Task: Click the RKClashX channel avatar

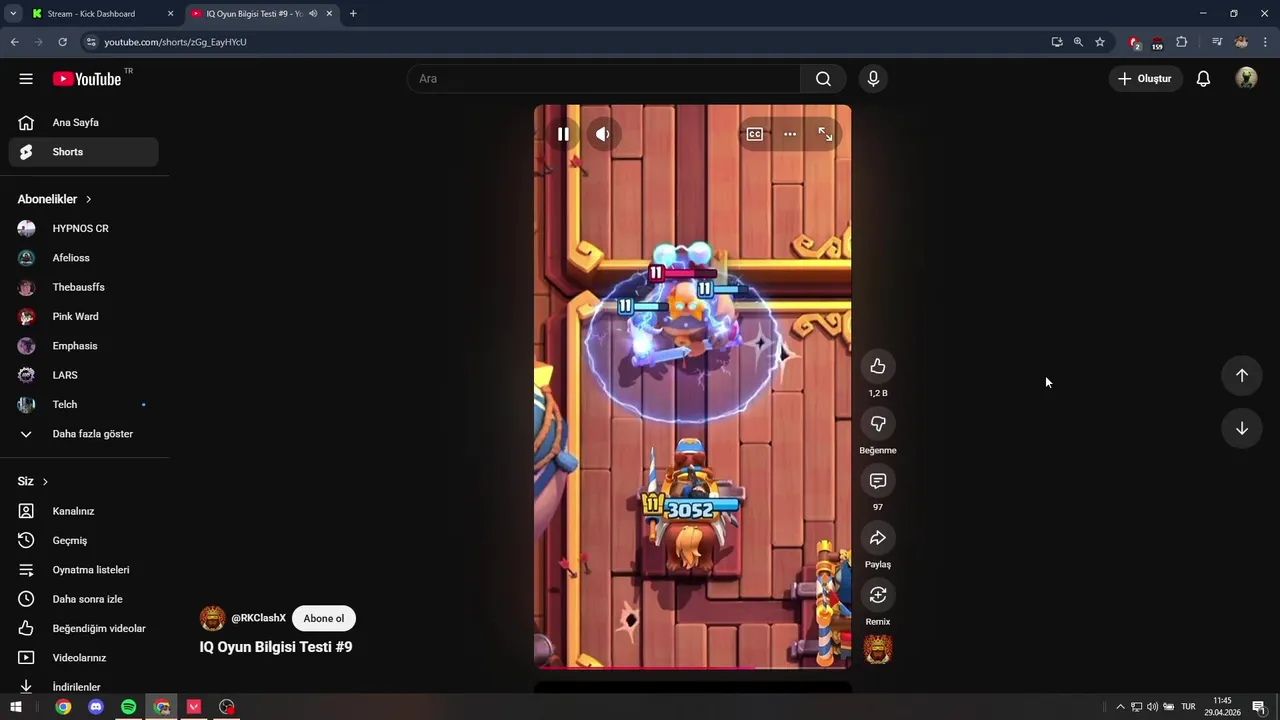Action: point(212,618)
